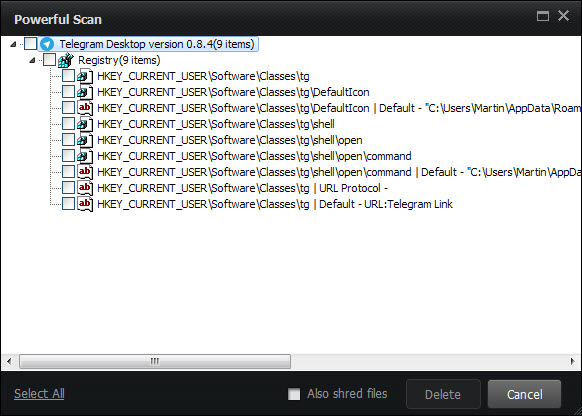
Task: Click 'ab' icon of URL Protocol row
Action: tap(85, 188)
